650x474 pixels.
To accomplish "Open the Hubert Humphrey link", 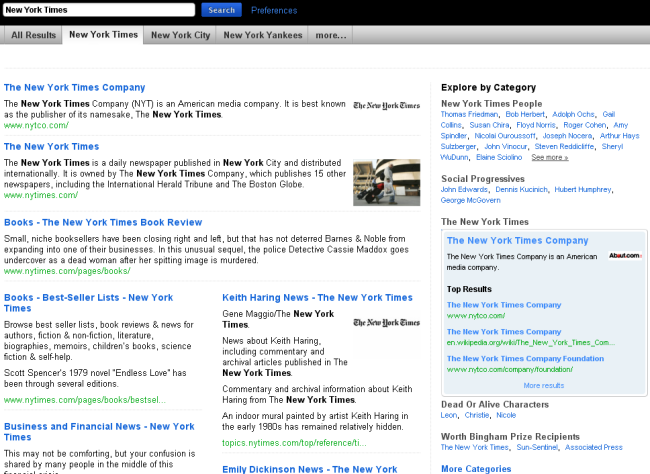I will [x=582, y=189].
